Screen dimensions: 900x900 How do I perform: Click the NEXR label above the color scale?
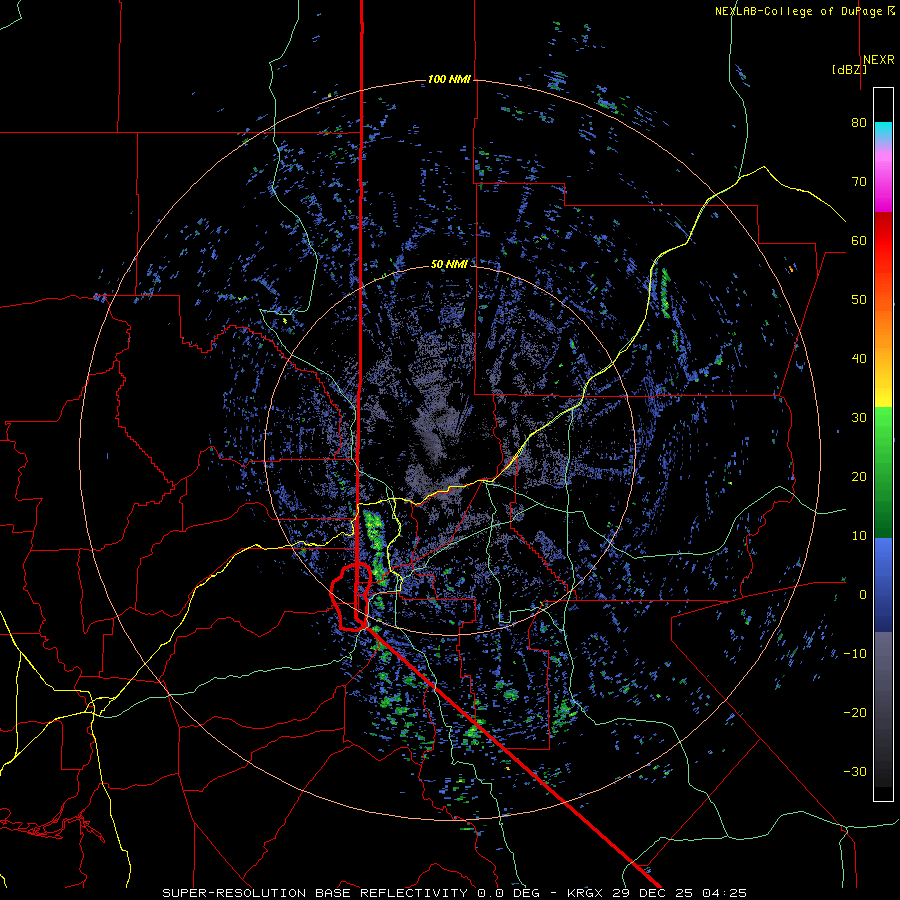878,60
